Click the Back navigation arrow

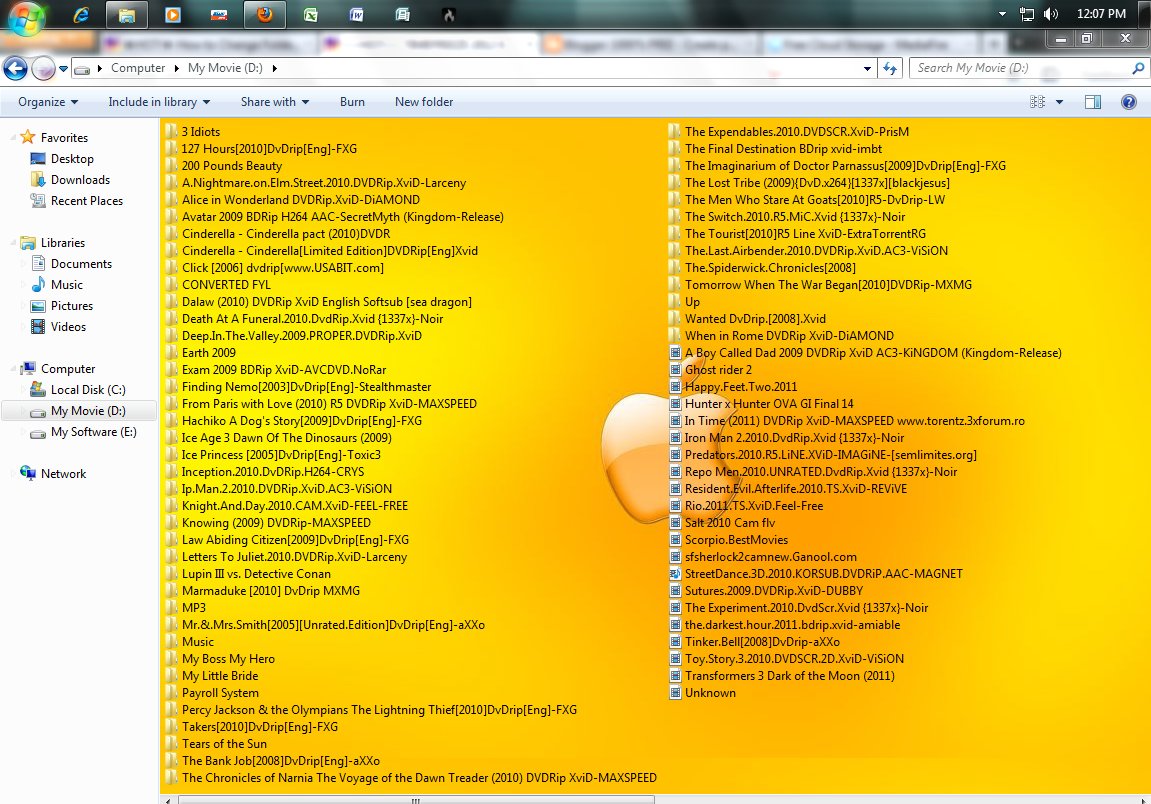pos(15,68)
